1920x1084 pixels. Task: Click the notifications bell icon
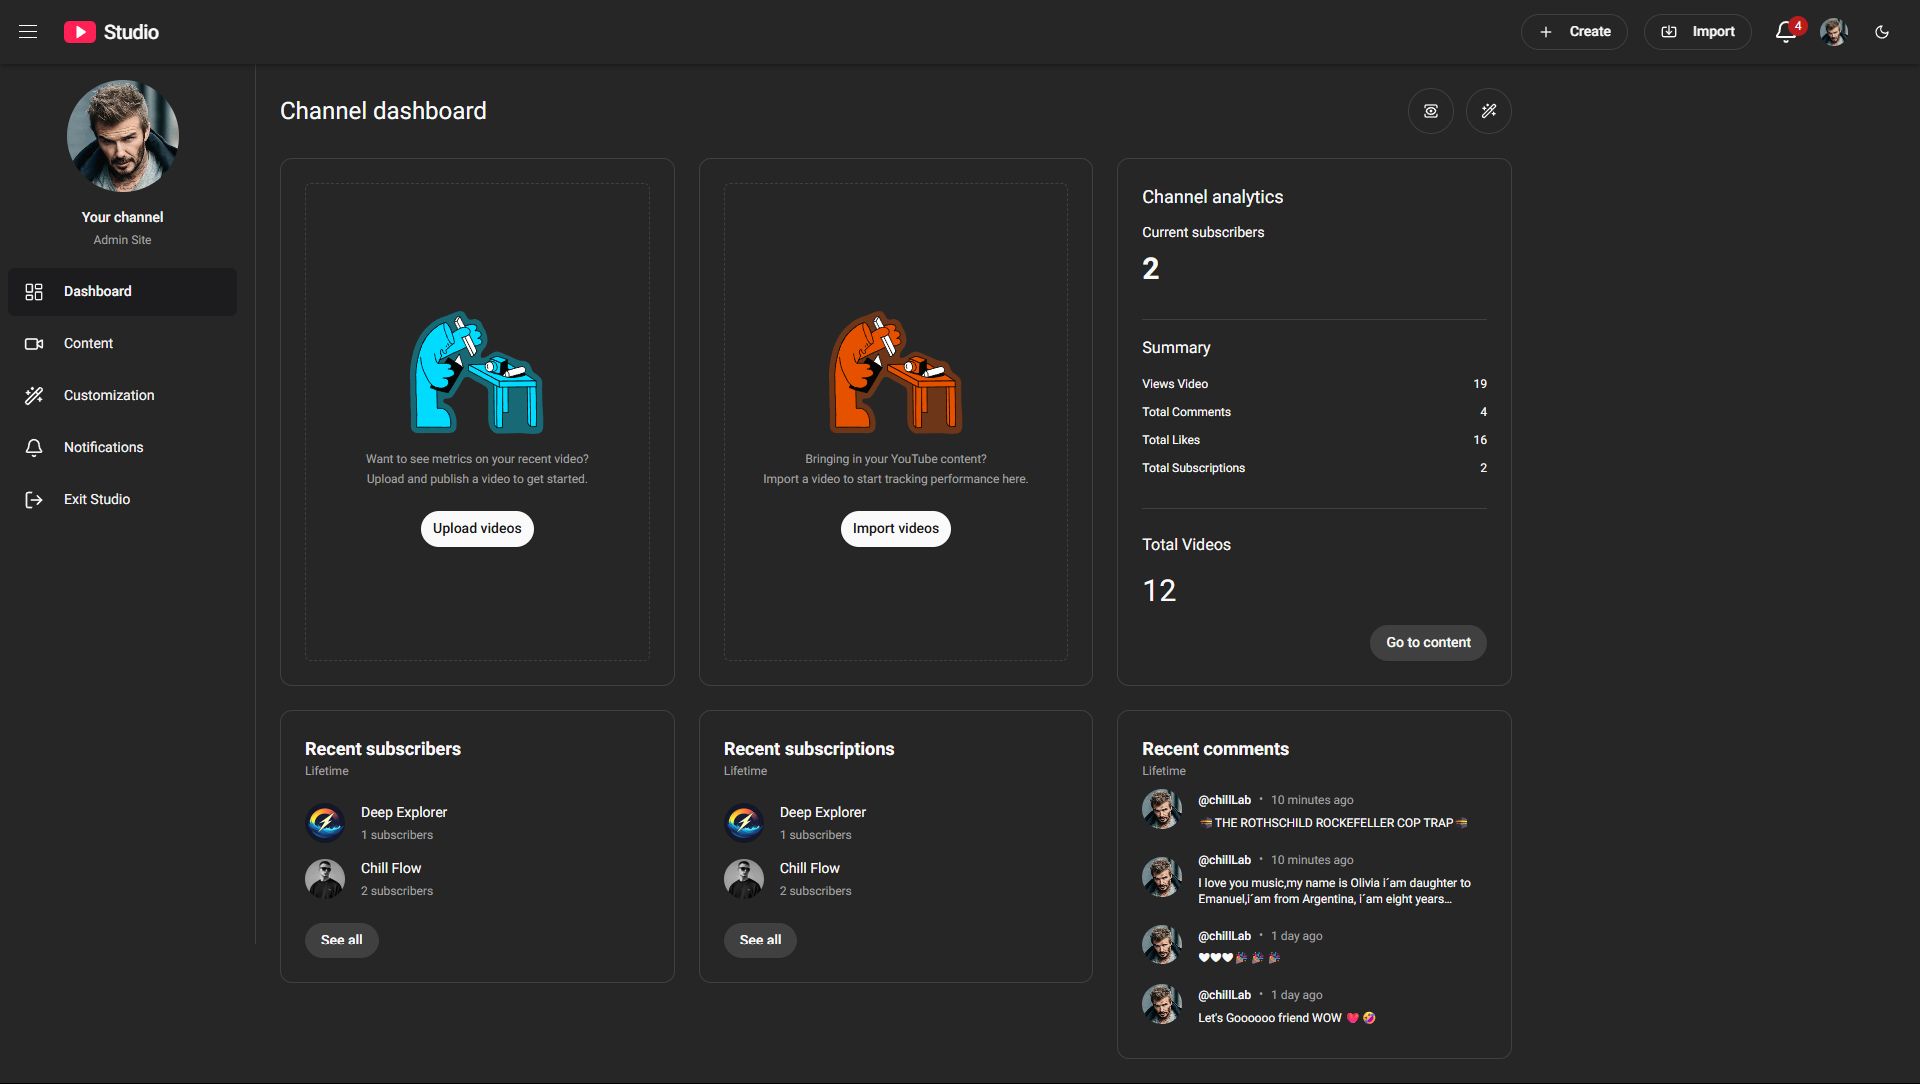tap(1786, 32)
